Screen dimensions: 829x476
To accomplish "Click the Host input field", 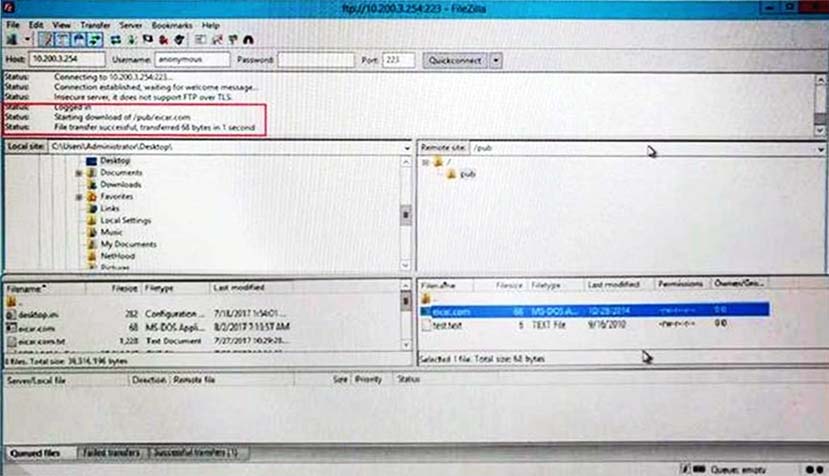I will point(67,59).
